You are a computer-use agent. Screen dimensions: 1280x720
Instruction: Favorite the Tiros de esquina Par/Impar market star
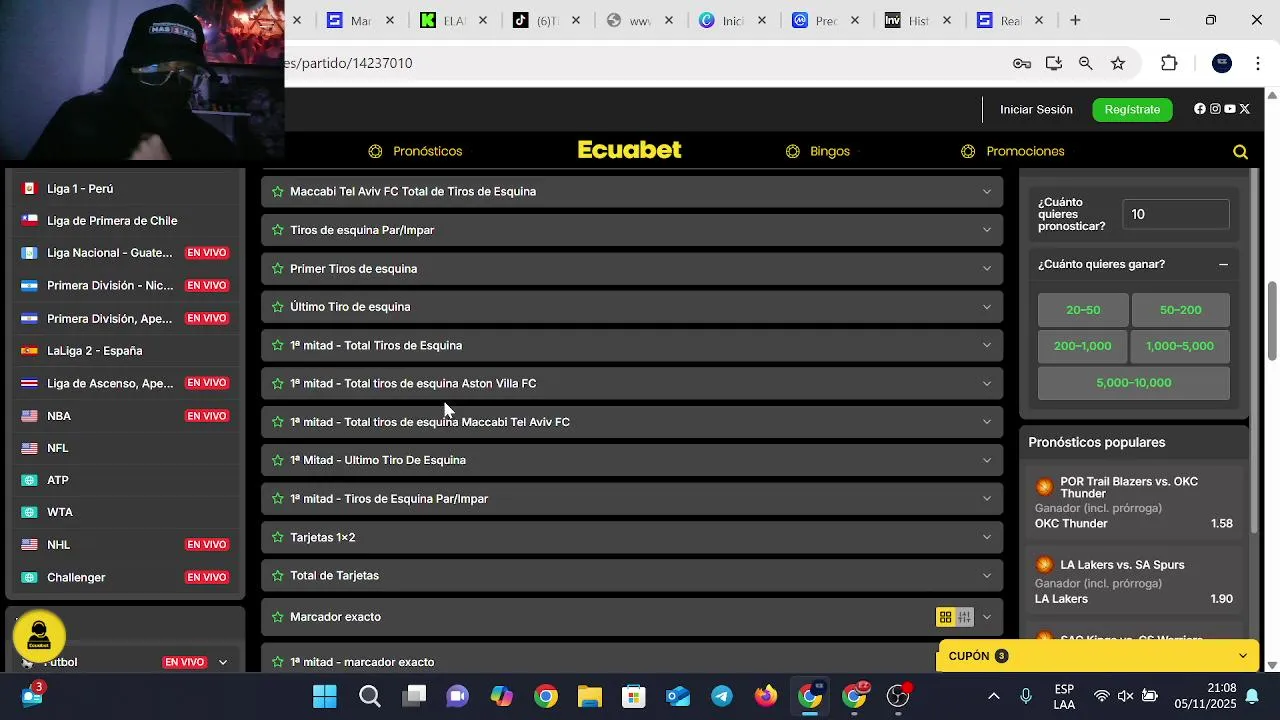(278, 230)
